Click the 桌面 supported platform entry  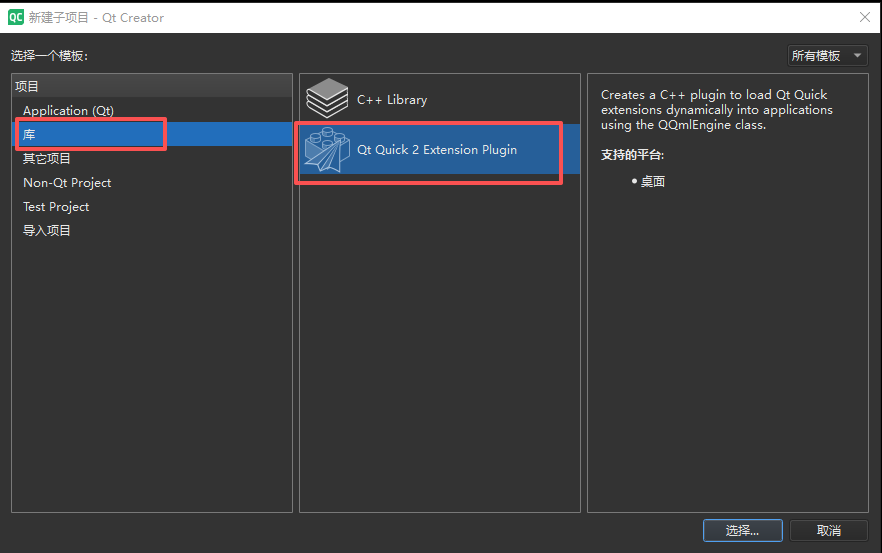[652, 181]
